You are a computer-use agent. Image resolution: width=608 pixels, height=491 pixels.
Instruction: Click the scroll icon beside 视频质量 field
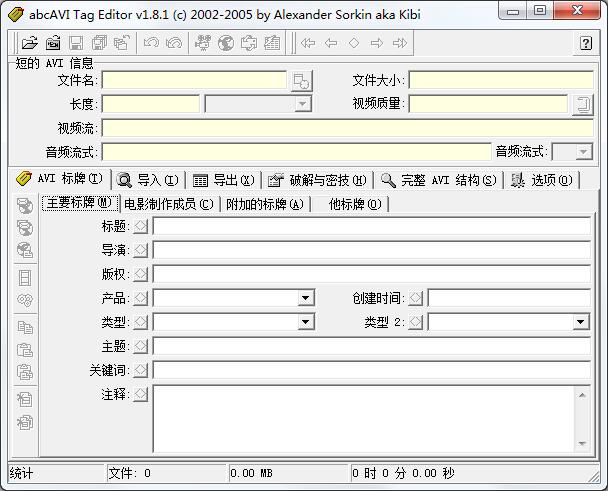(x=583, y=105)
